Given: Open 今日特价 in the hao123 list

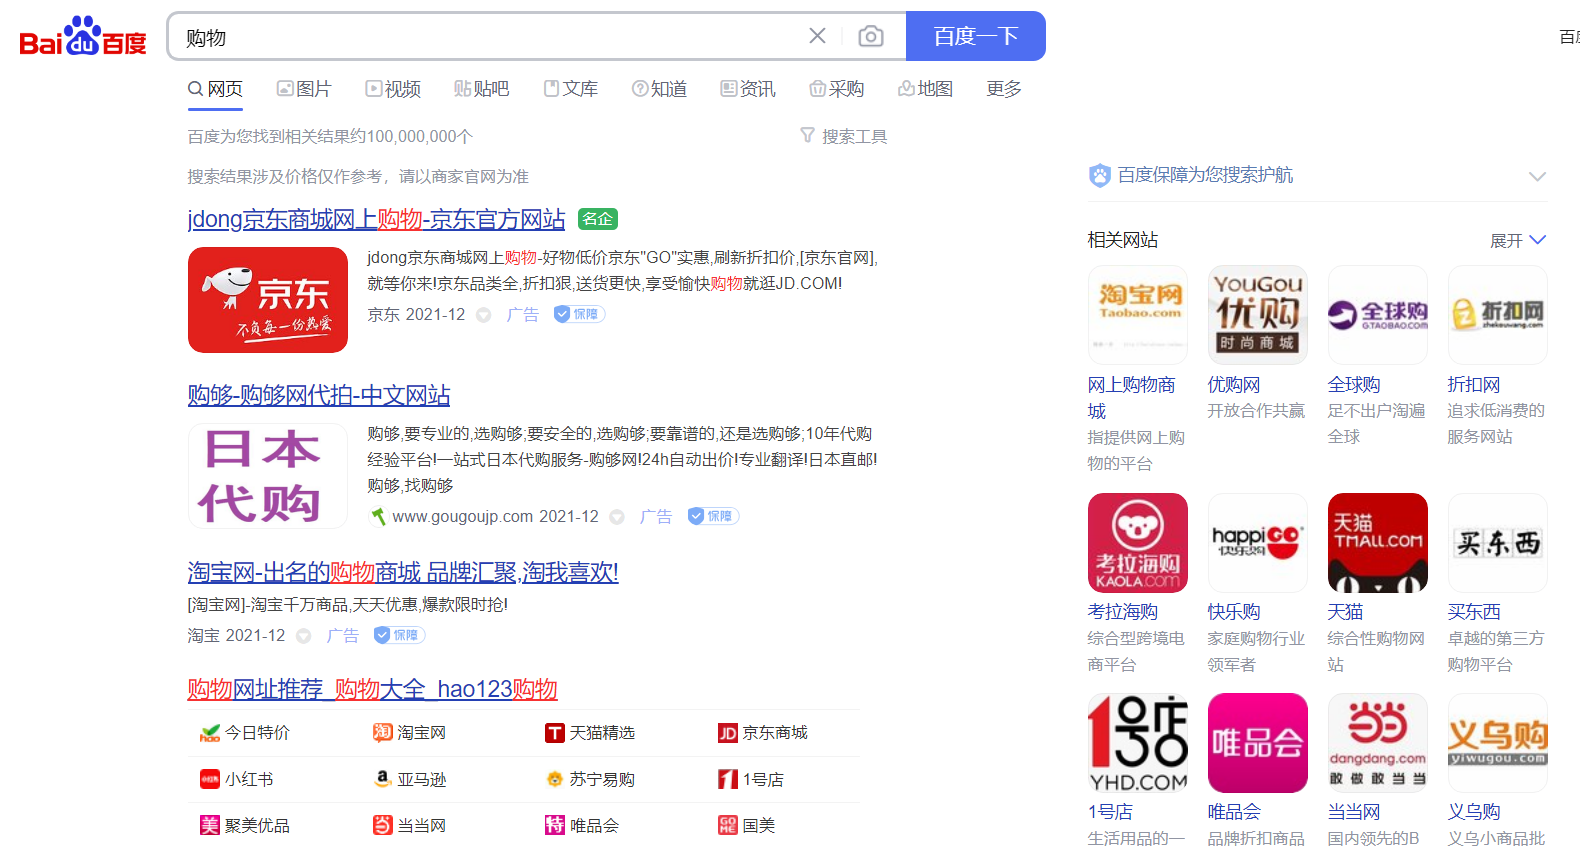Looking at the screenshot, I should (x=245, y=733).
